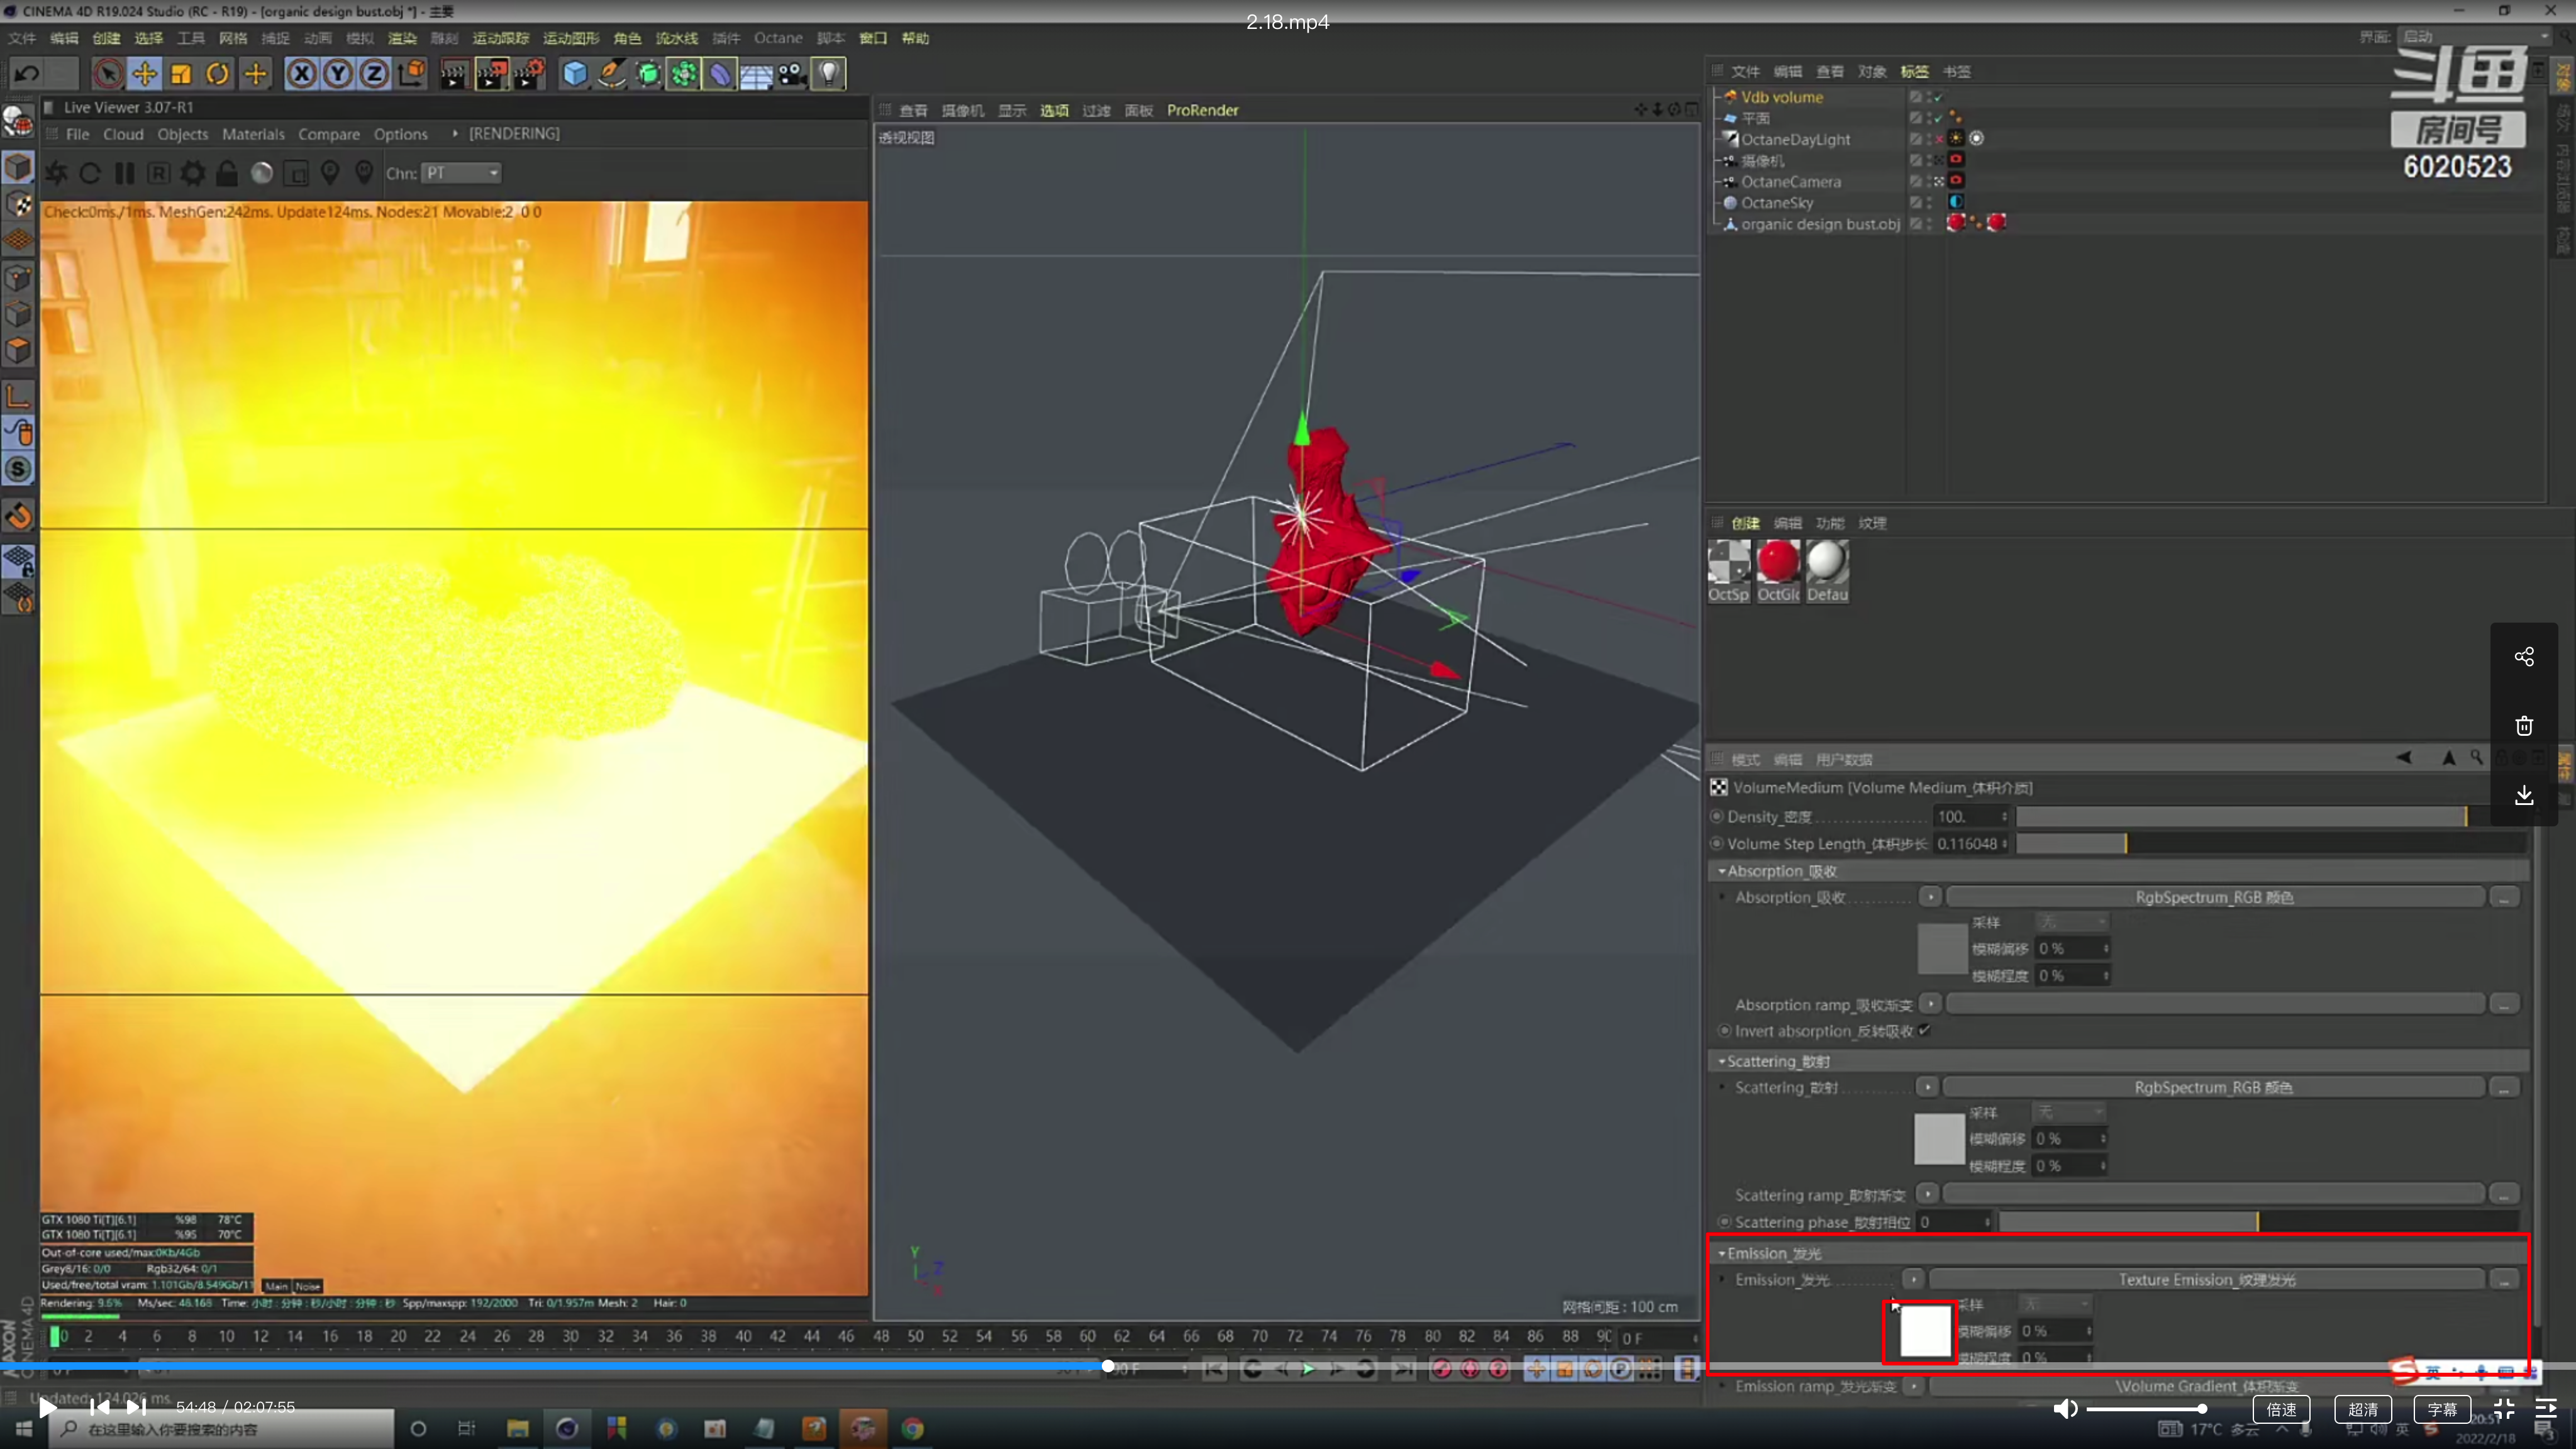Click the undo arrow icon
This screenshot has height=1449, width=2576.
(x=27, y=74)
